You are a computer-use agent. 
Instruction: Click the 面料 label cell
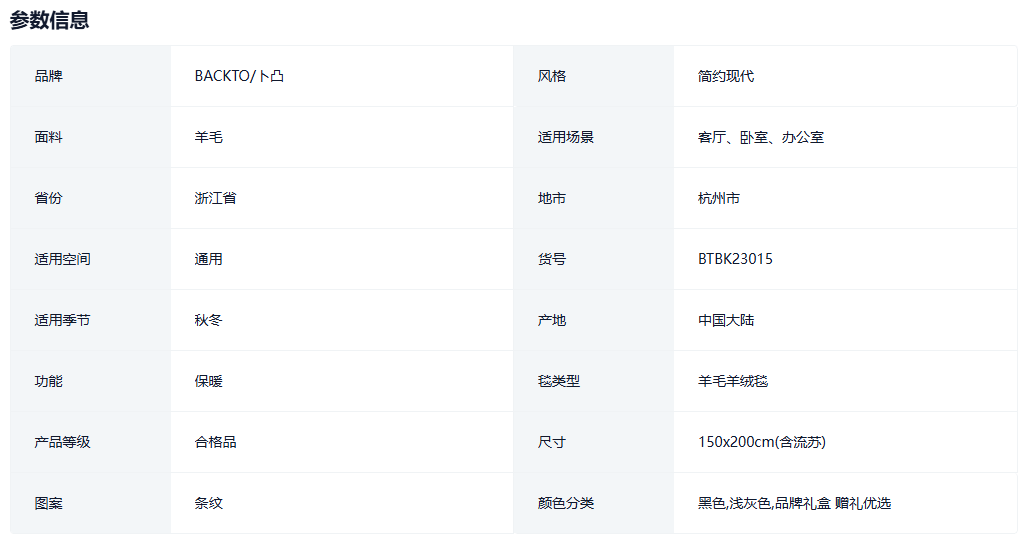point(48,137)
